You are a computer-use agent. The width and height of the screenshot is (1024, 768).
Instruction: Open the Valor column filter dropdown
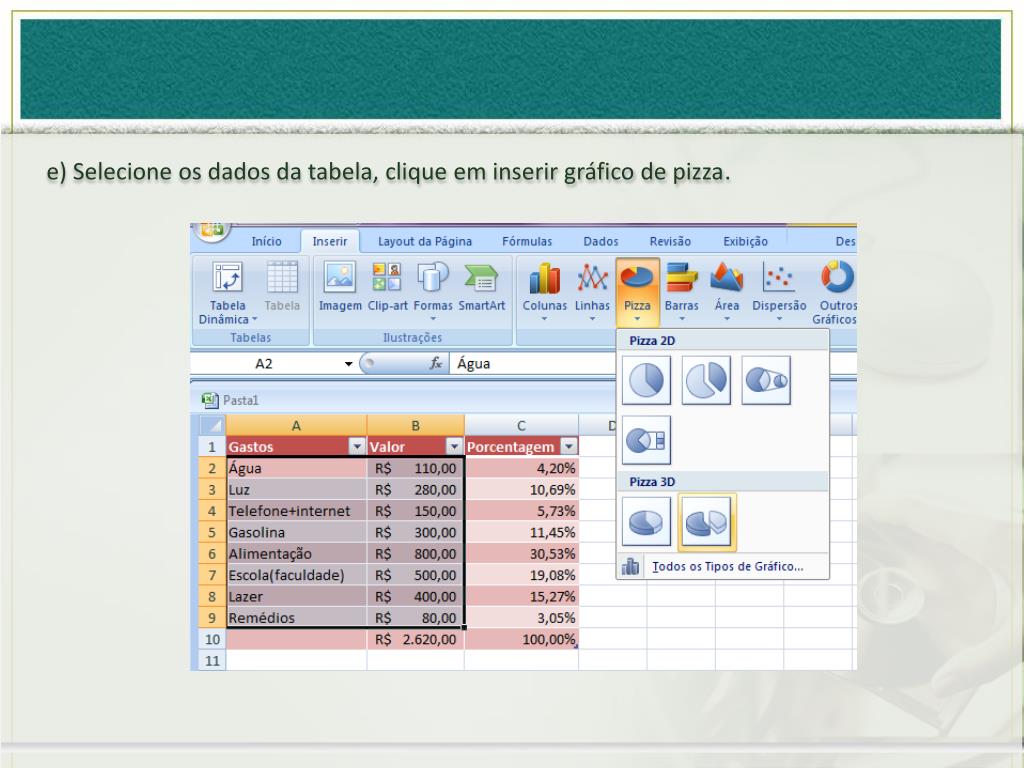(x=454, y=447)
